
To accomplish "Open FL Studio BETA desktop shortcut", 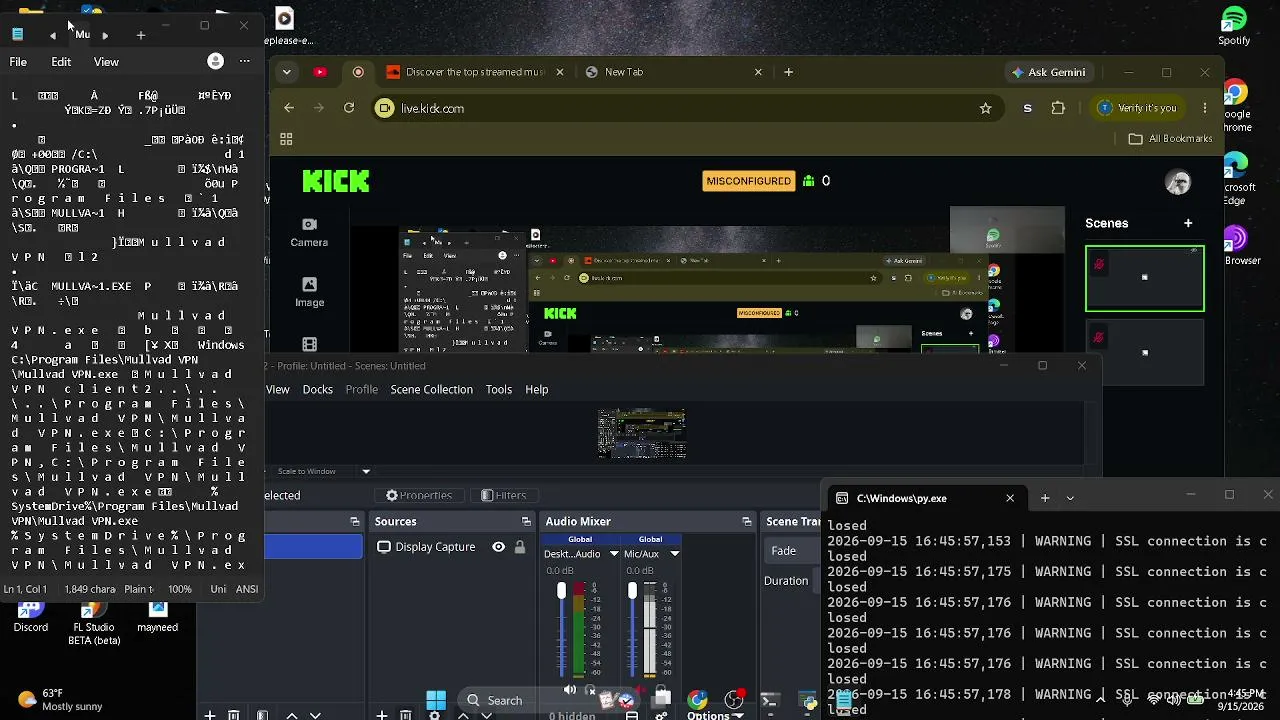I will click(93, 623).
